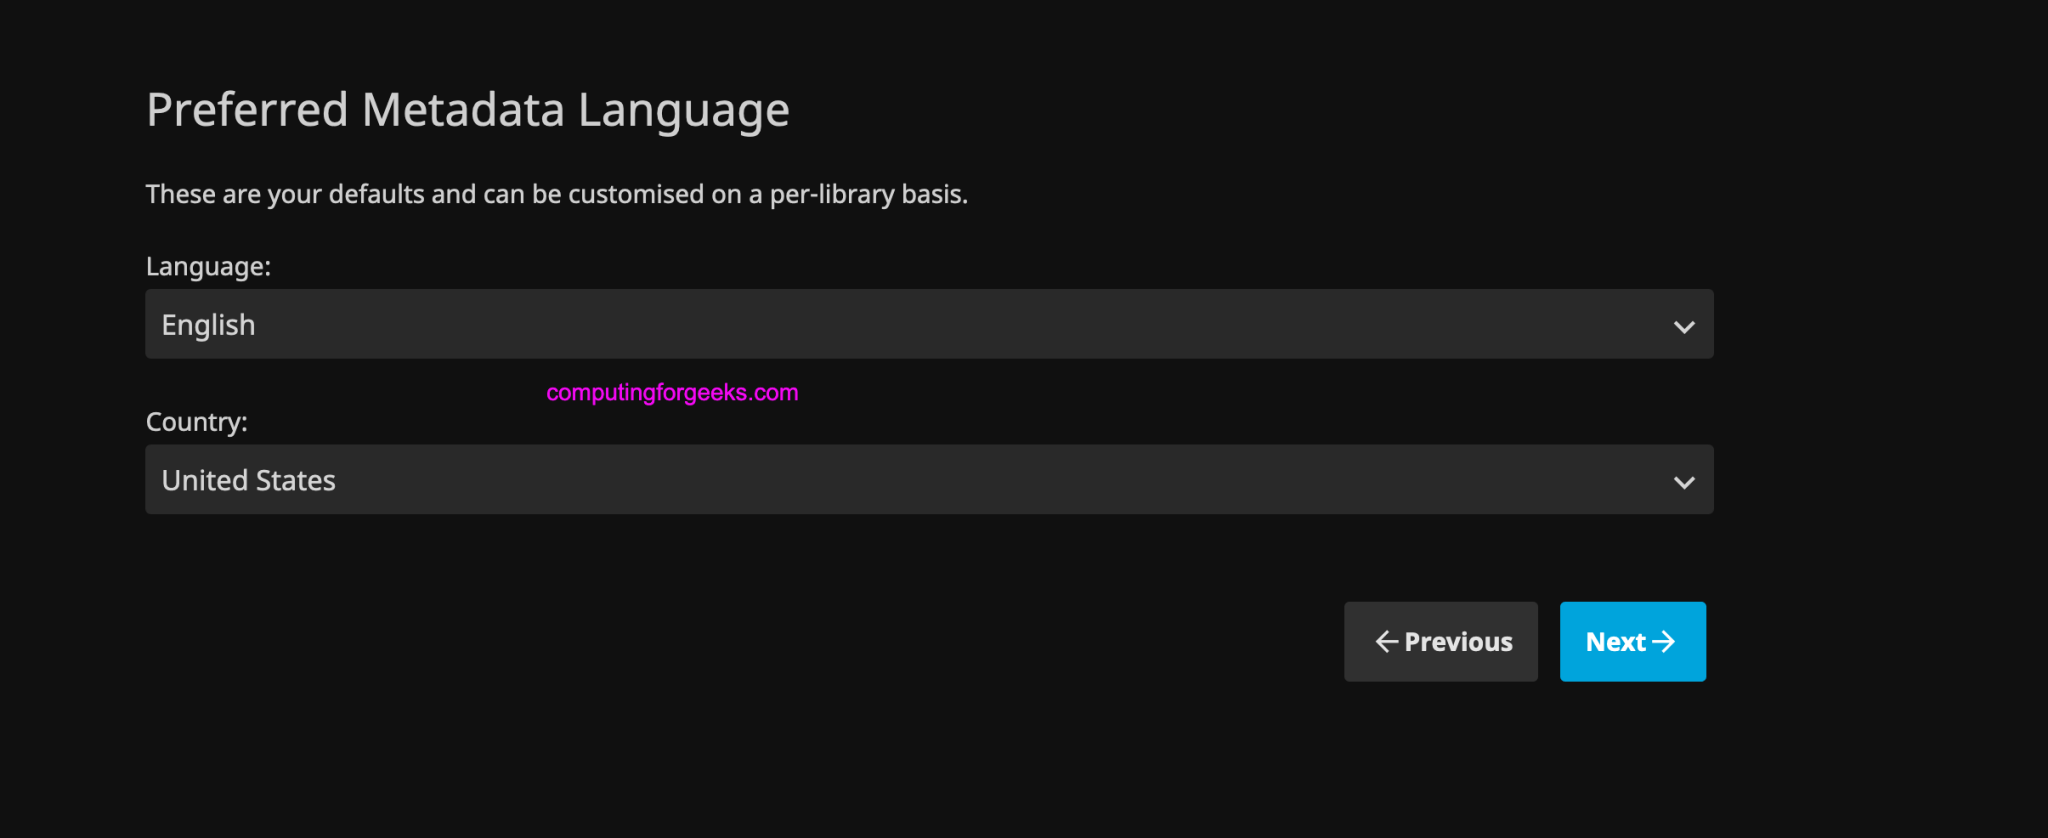This screenshot has height=838, width=2048.
Task: Go to the Next setup step
Action: click(1632, 642)
